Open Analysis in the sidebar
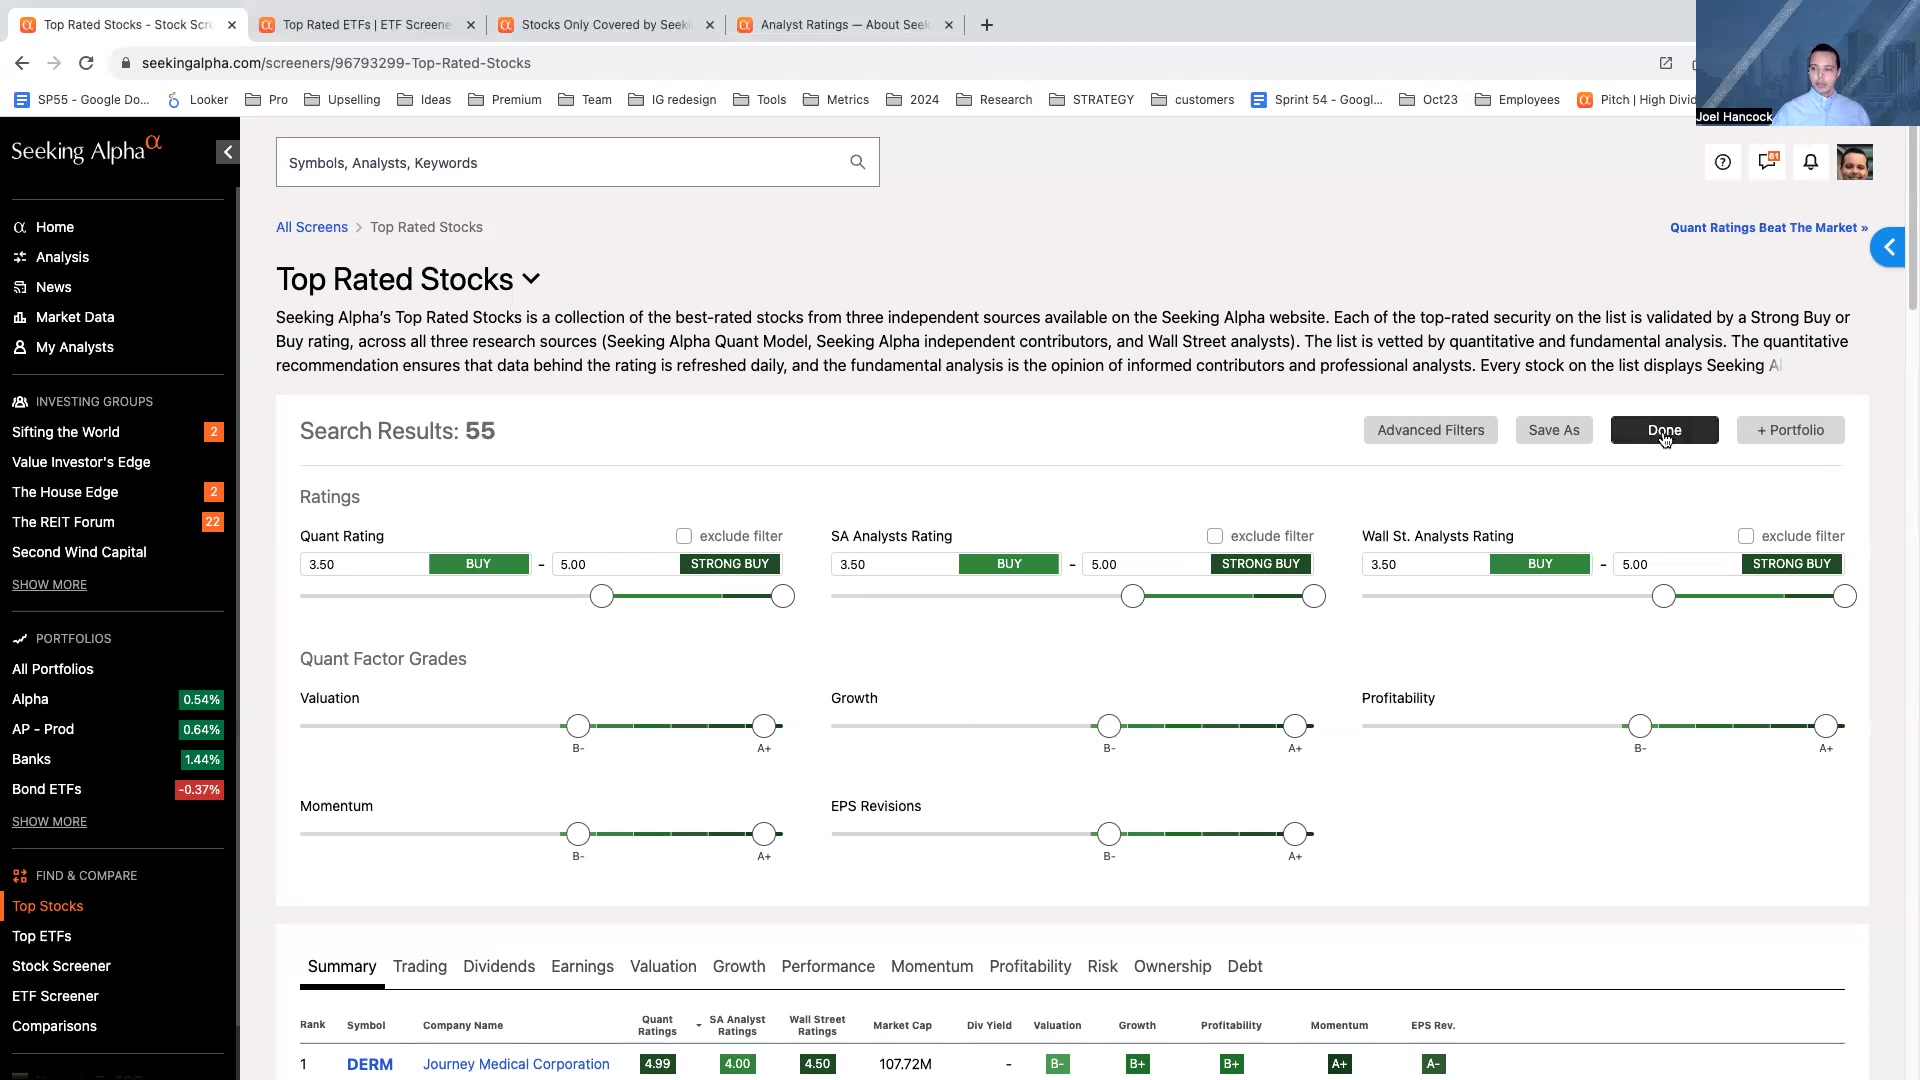Screen dimensions: 1920x1080 point(62,257)
